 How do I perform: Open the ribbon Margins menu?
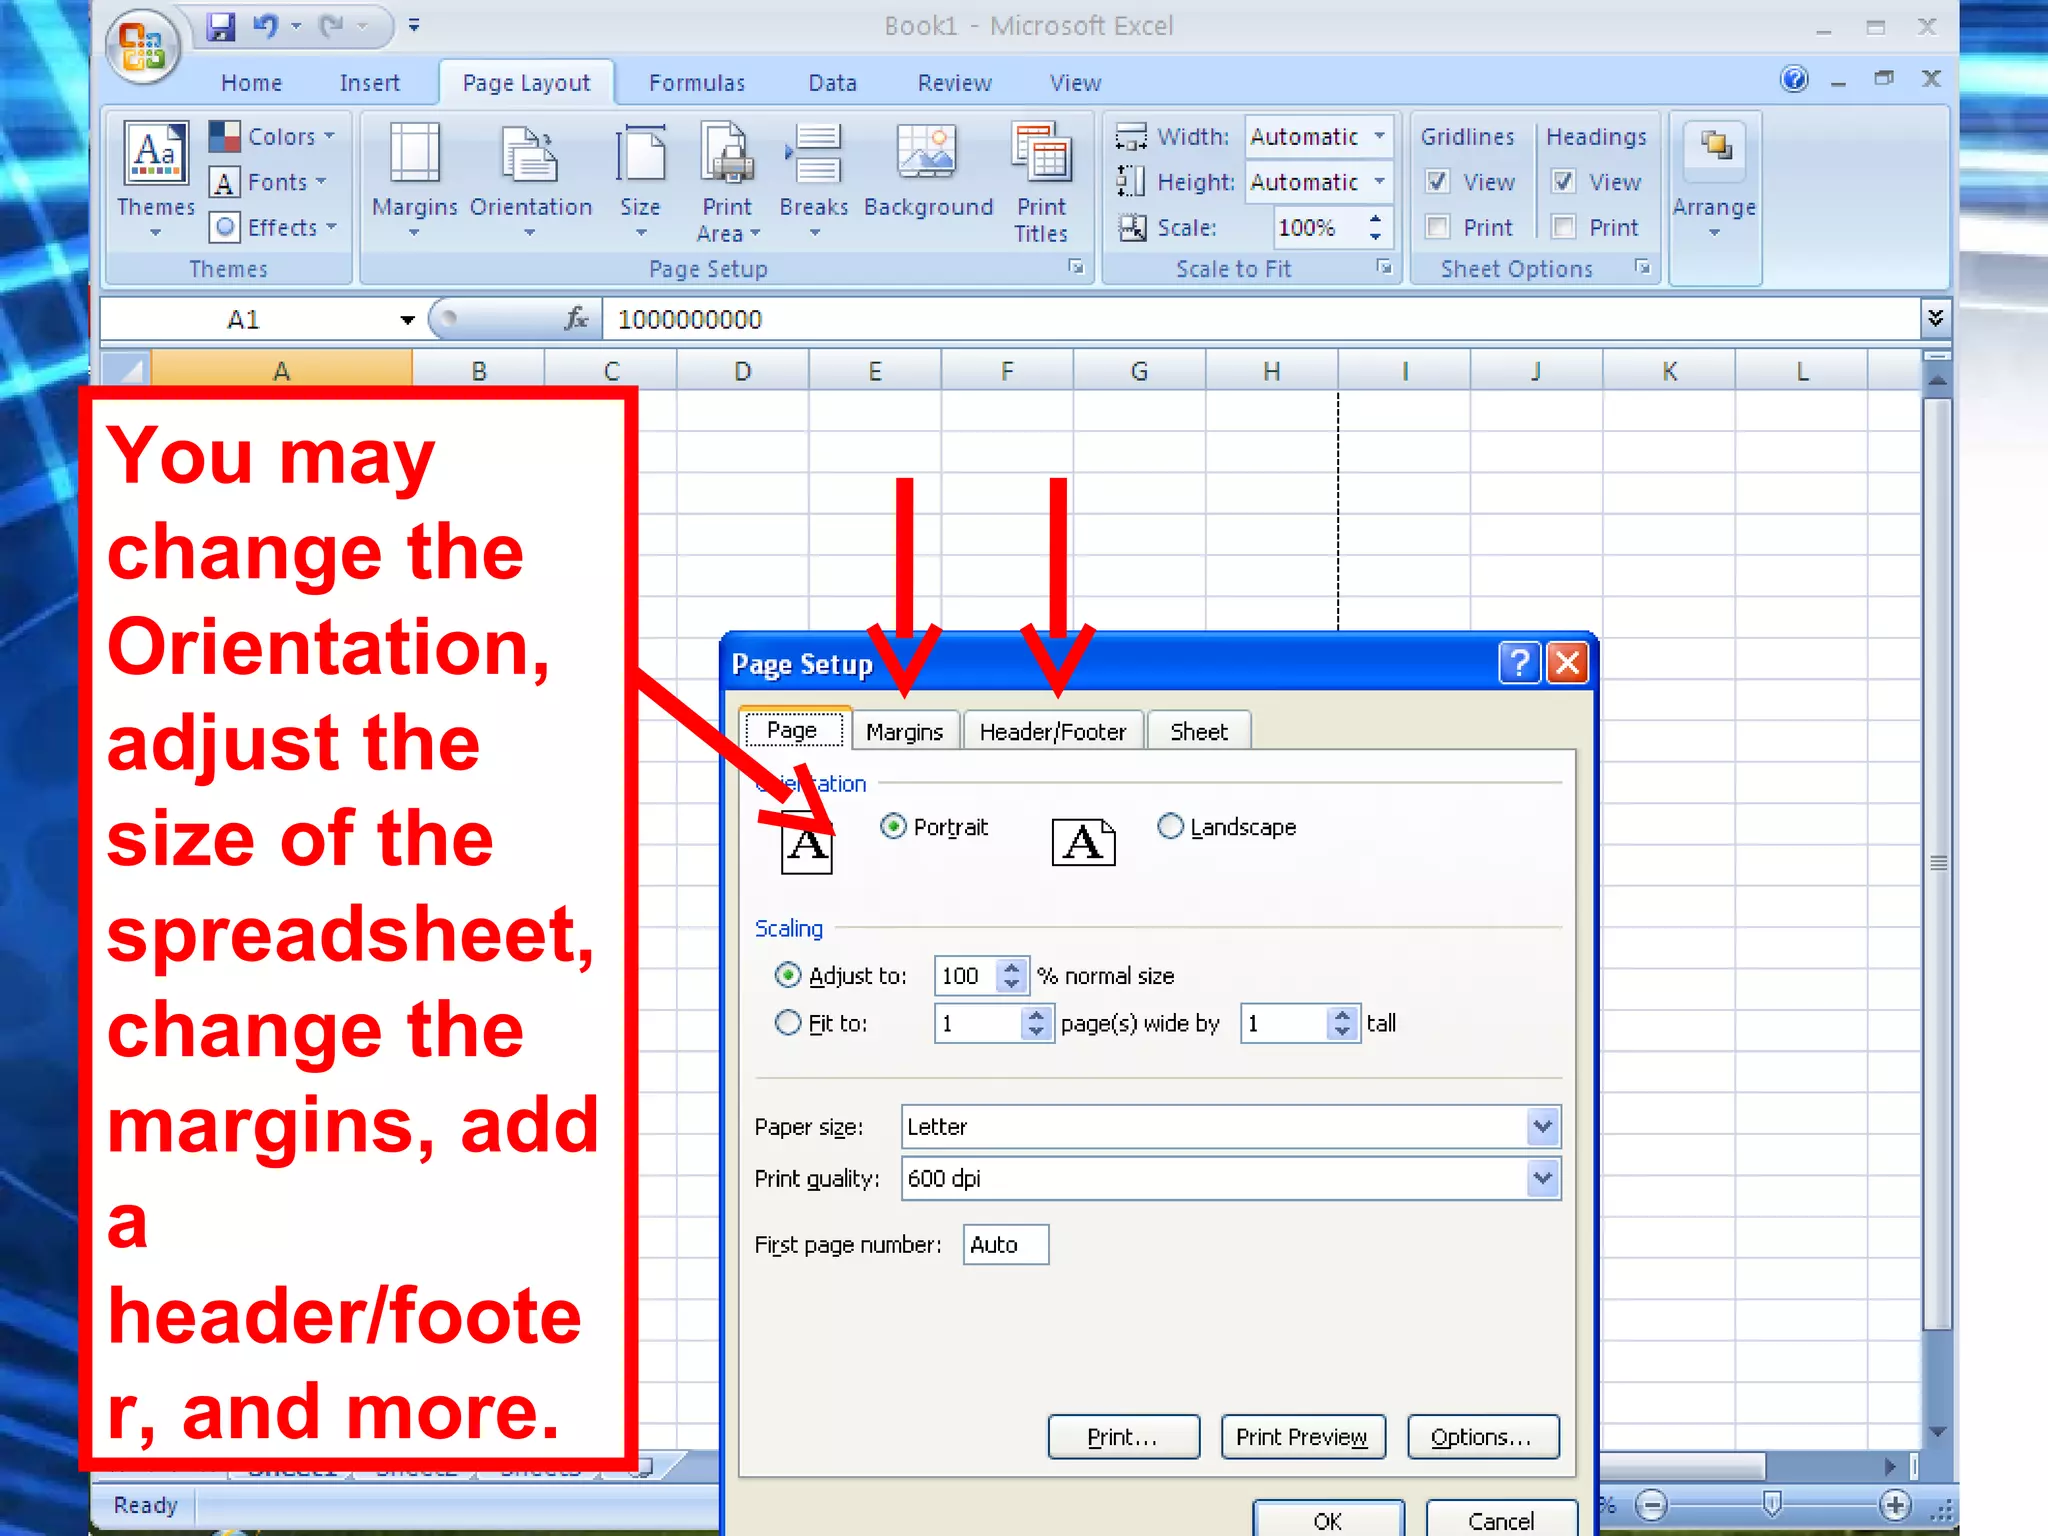[414, 180]
